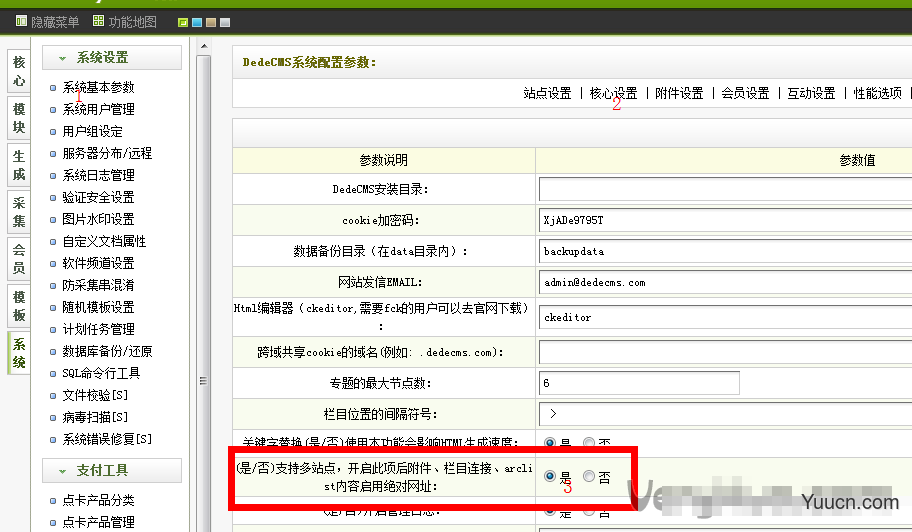This screenshot has width=912, height=532.
Task: Switch to the 核心 vertical tab
Action: point(19,70)
